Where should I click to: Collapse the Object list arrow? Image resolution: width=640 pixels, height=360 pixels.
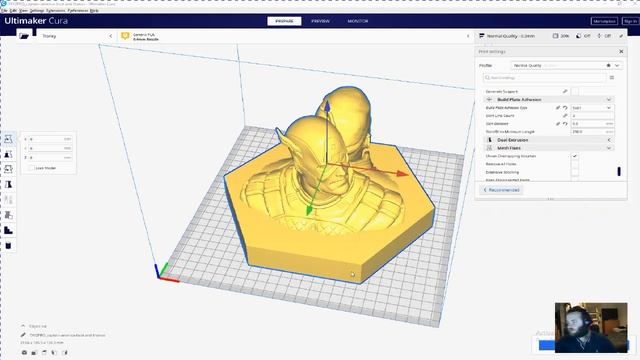pos(23,326)
